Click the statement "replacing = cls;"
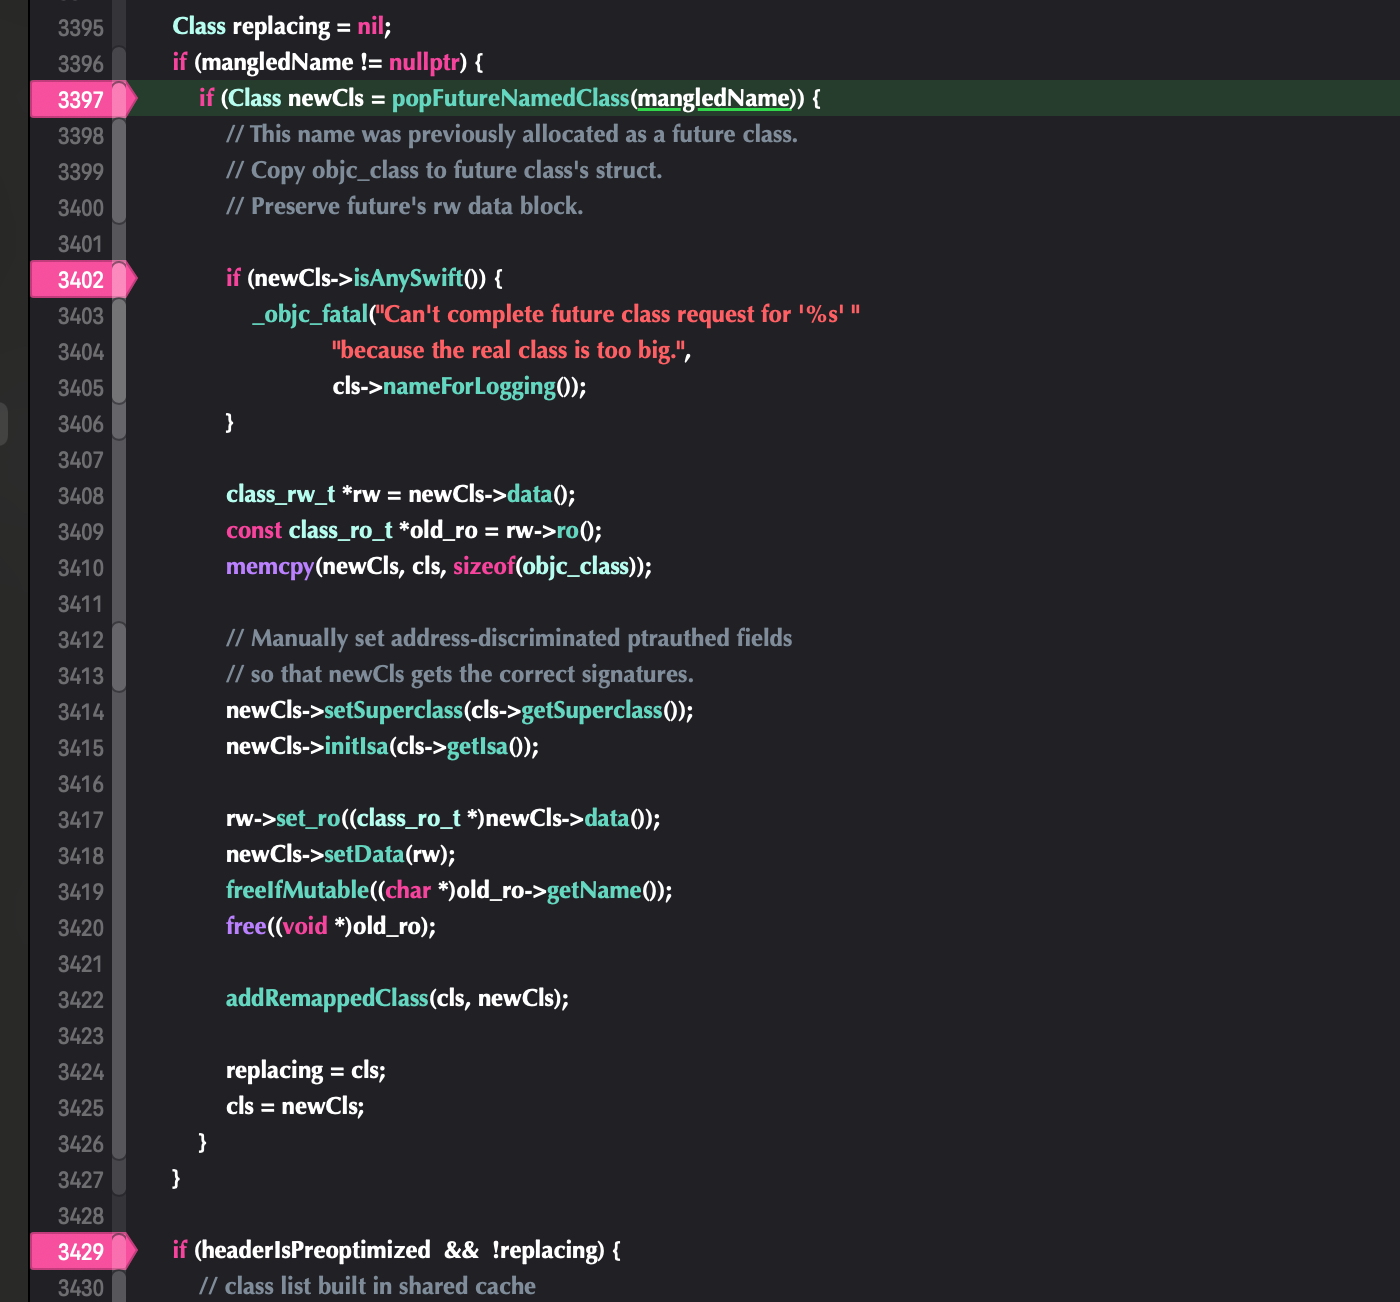The image size is (1400, 1302). (306, 1070)
